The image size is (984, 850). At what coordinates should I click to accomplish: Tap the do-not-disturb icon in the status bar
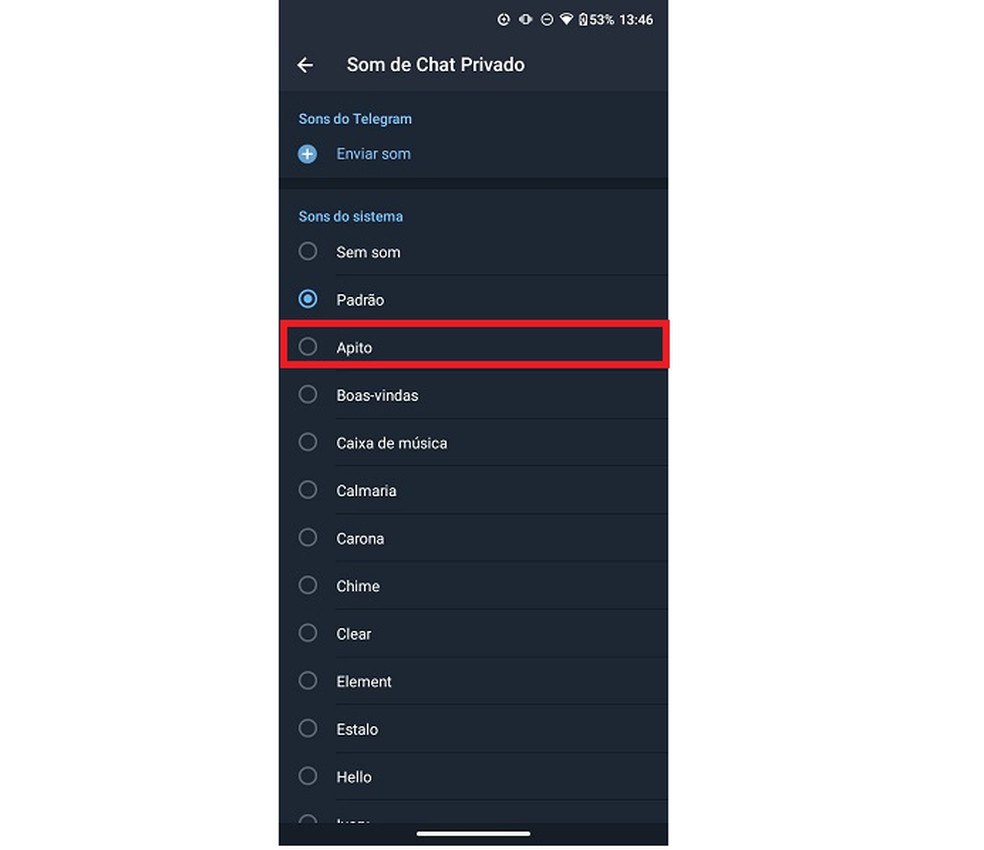click(x=547, y=19)
